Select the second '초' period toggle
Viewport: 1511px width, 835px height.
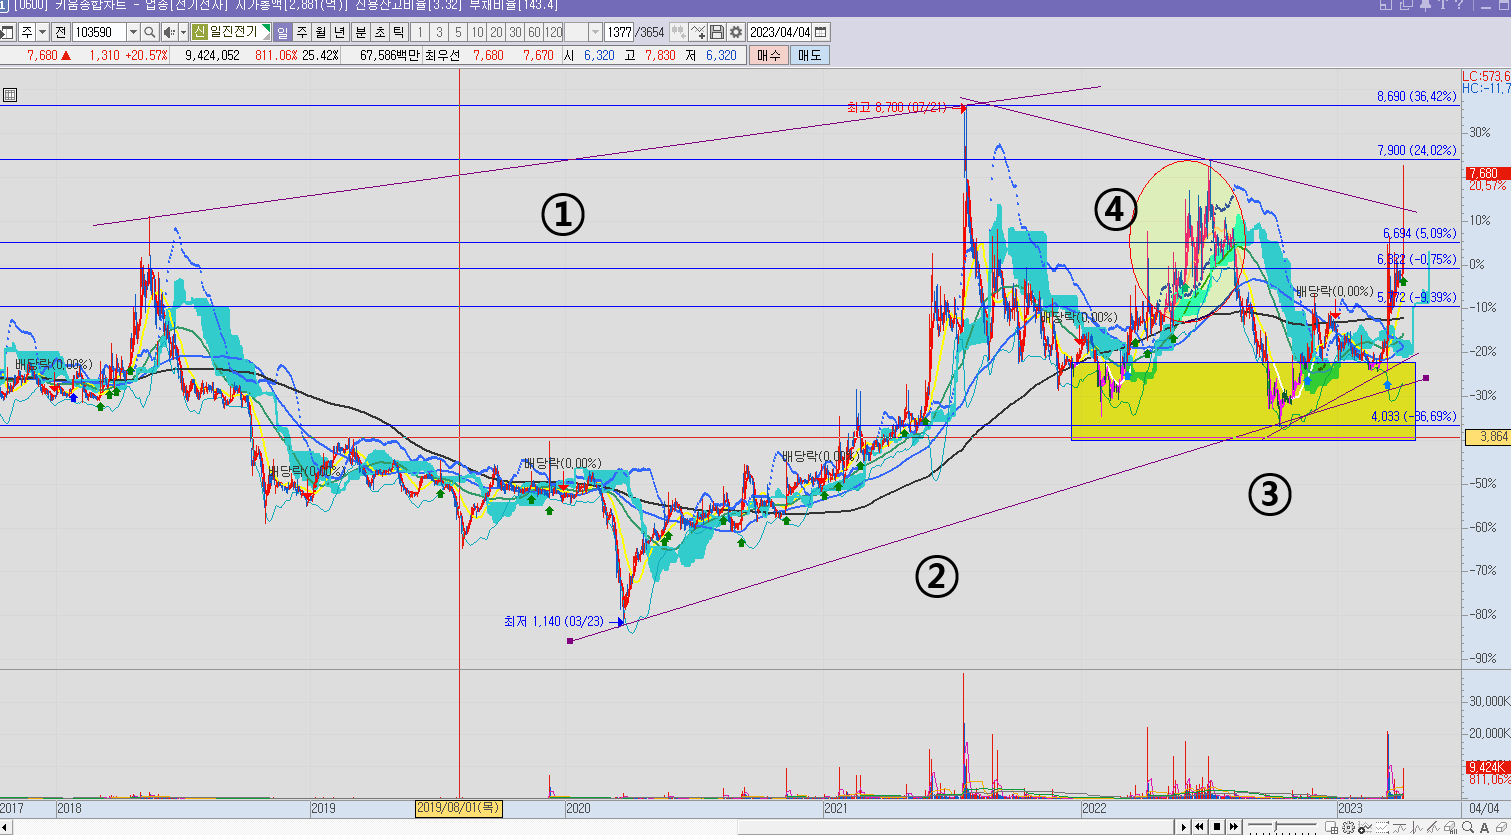[x=380, y=32]
